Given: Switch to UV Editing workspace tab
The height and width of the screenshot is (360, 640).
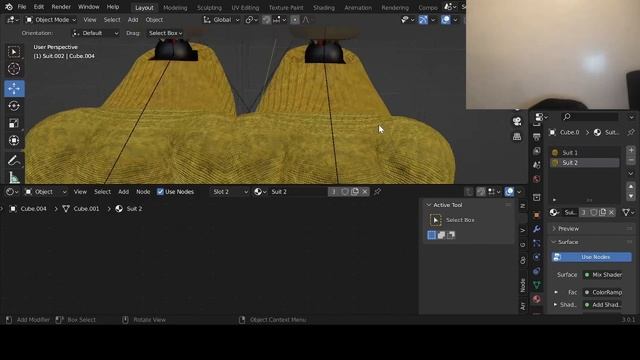Looking at the screenshot, I should (245, 7).
